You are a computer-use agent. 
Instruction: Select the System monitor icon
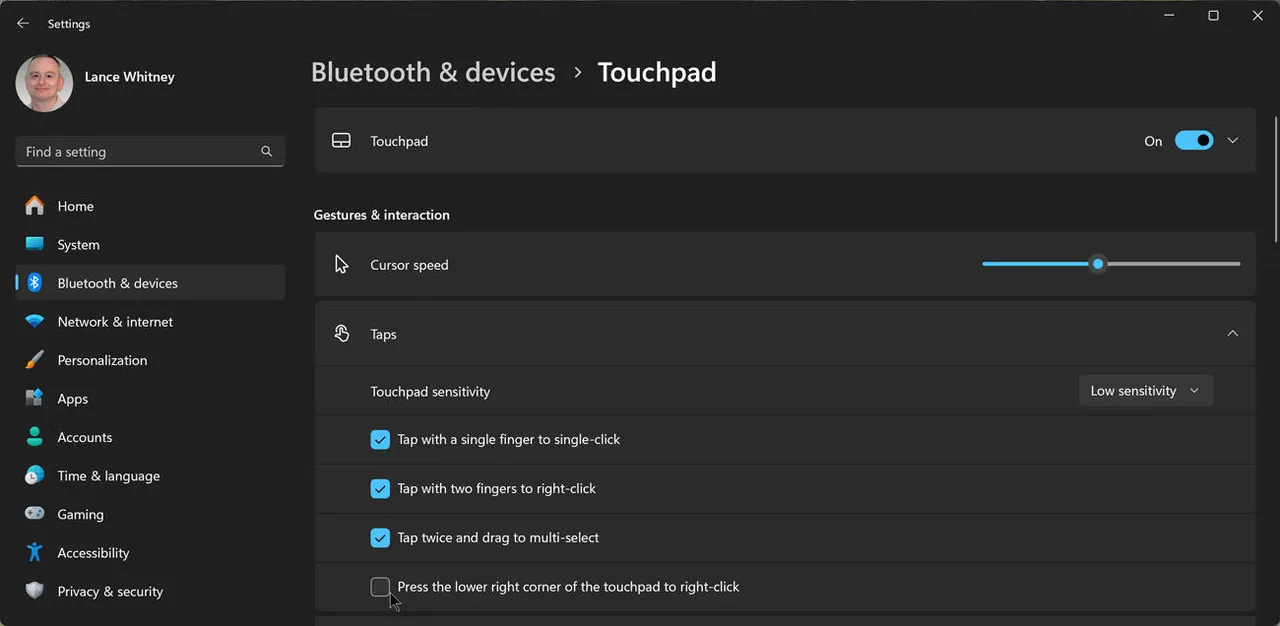pos(35,244)
